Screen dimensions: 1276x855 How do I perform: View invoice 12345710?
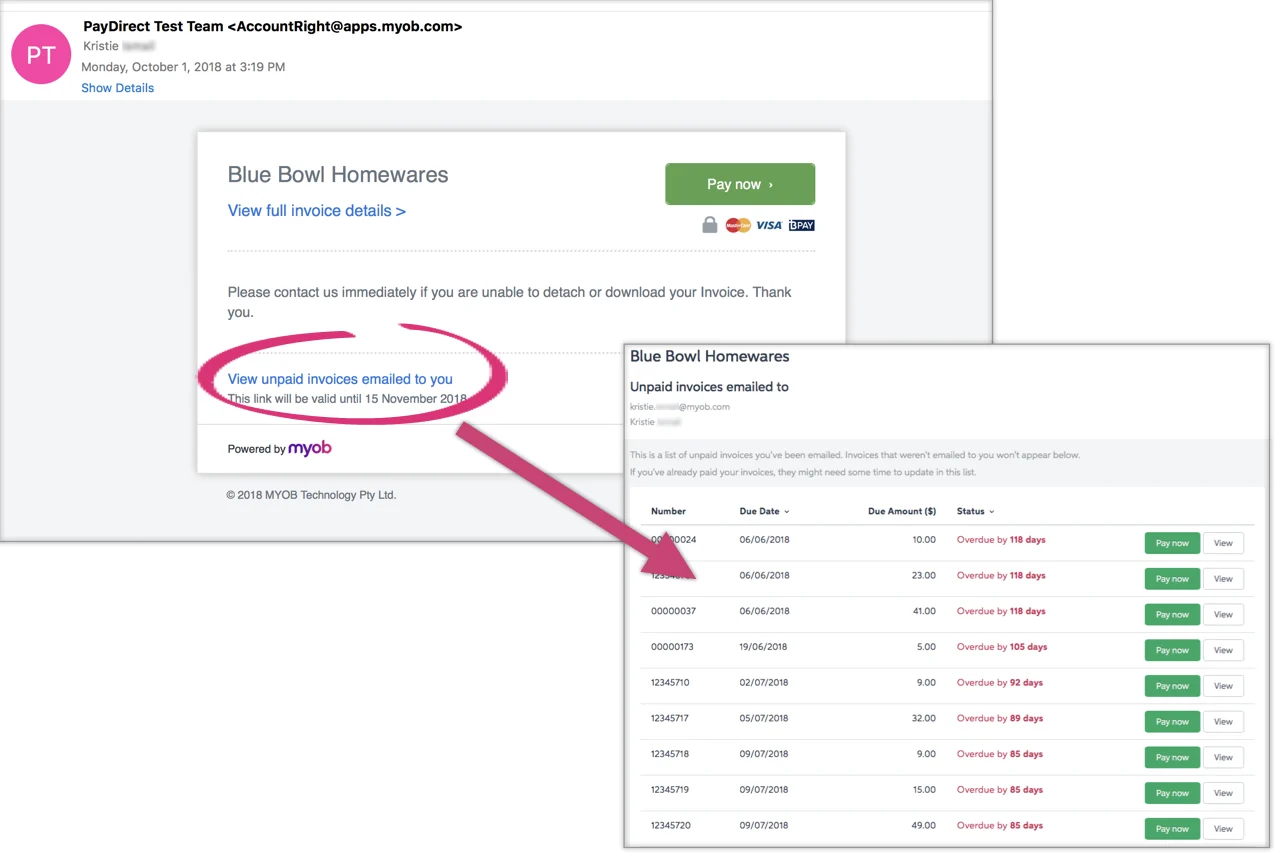tap(1223, 686)
